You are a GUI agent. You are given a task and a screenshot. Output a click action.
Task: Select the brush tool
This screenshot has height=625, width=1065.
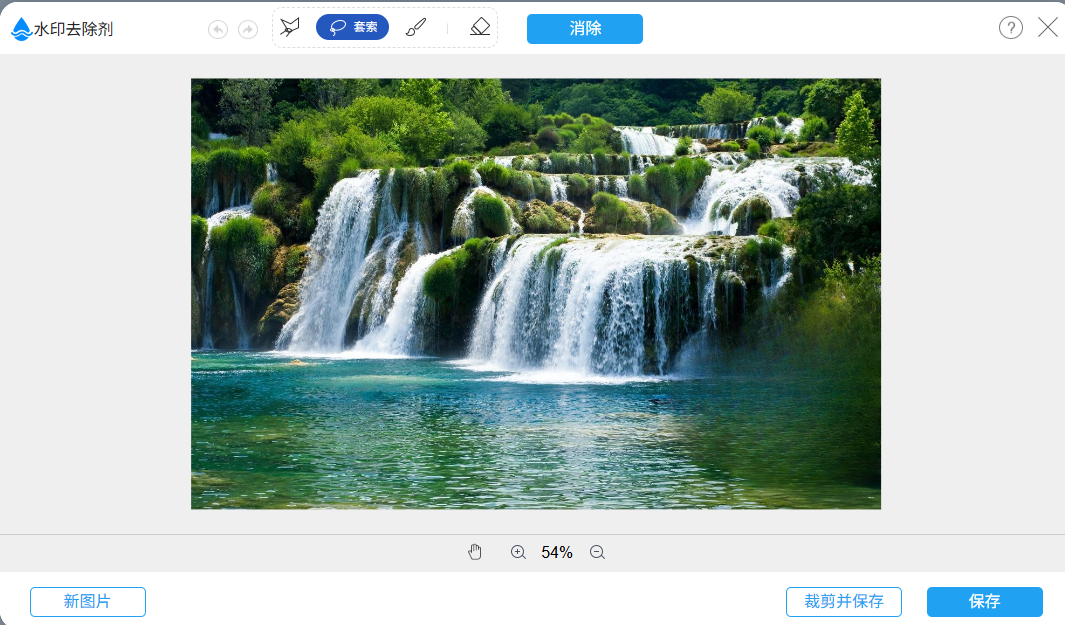[416, 27]
